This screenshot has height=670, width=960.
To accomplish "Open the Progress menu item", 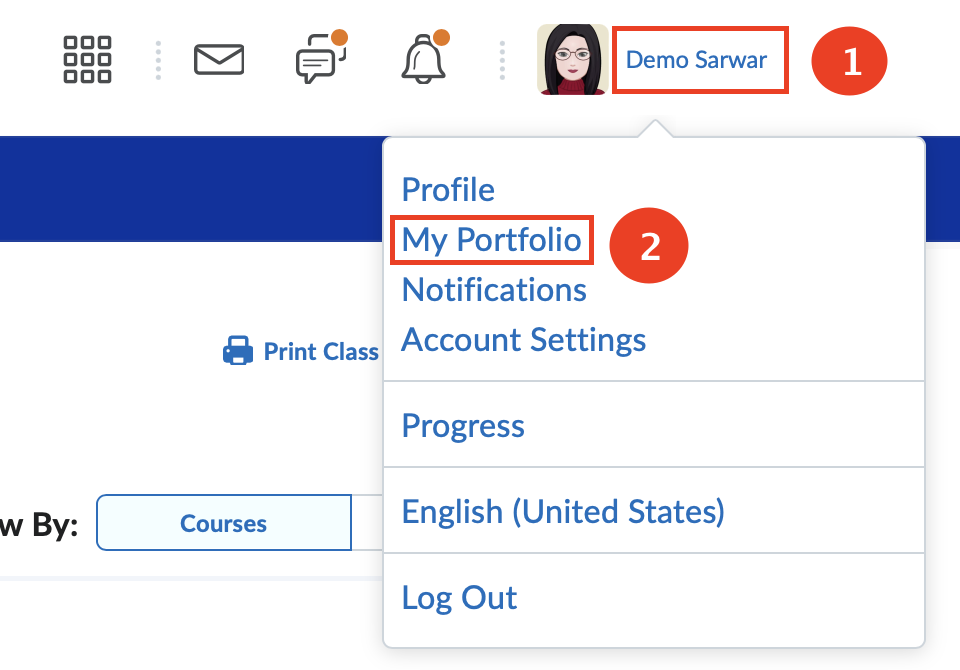I will point(463,426).
